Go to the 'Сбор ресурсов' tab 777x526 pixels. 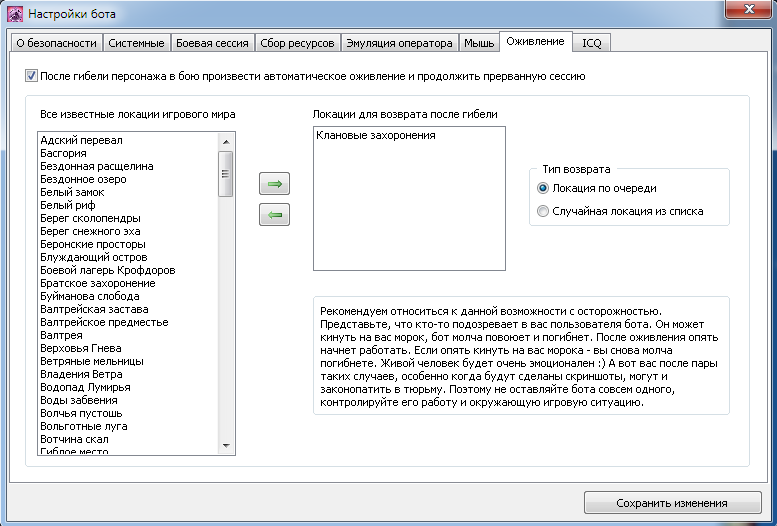click(x=297, y=43)
